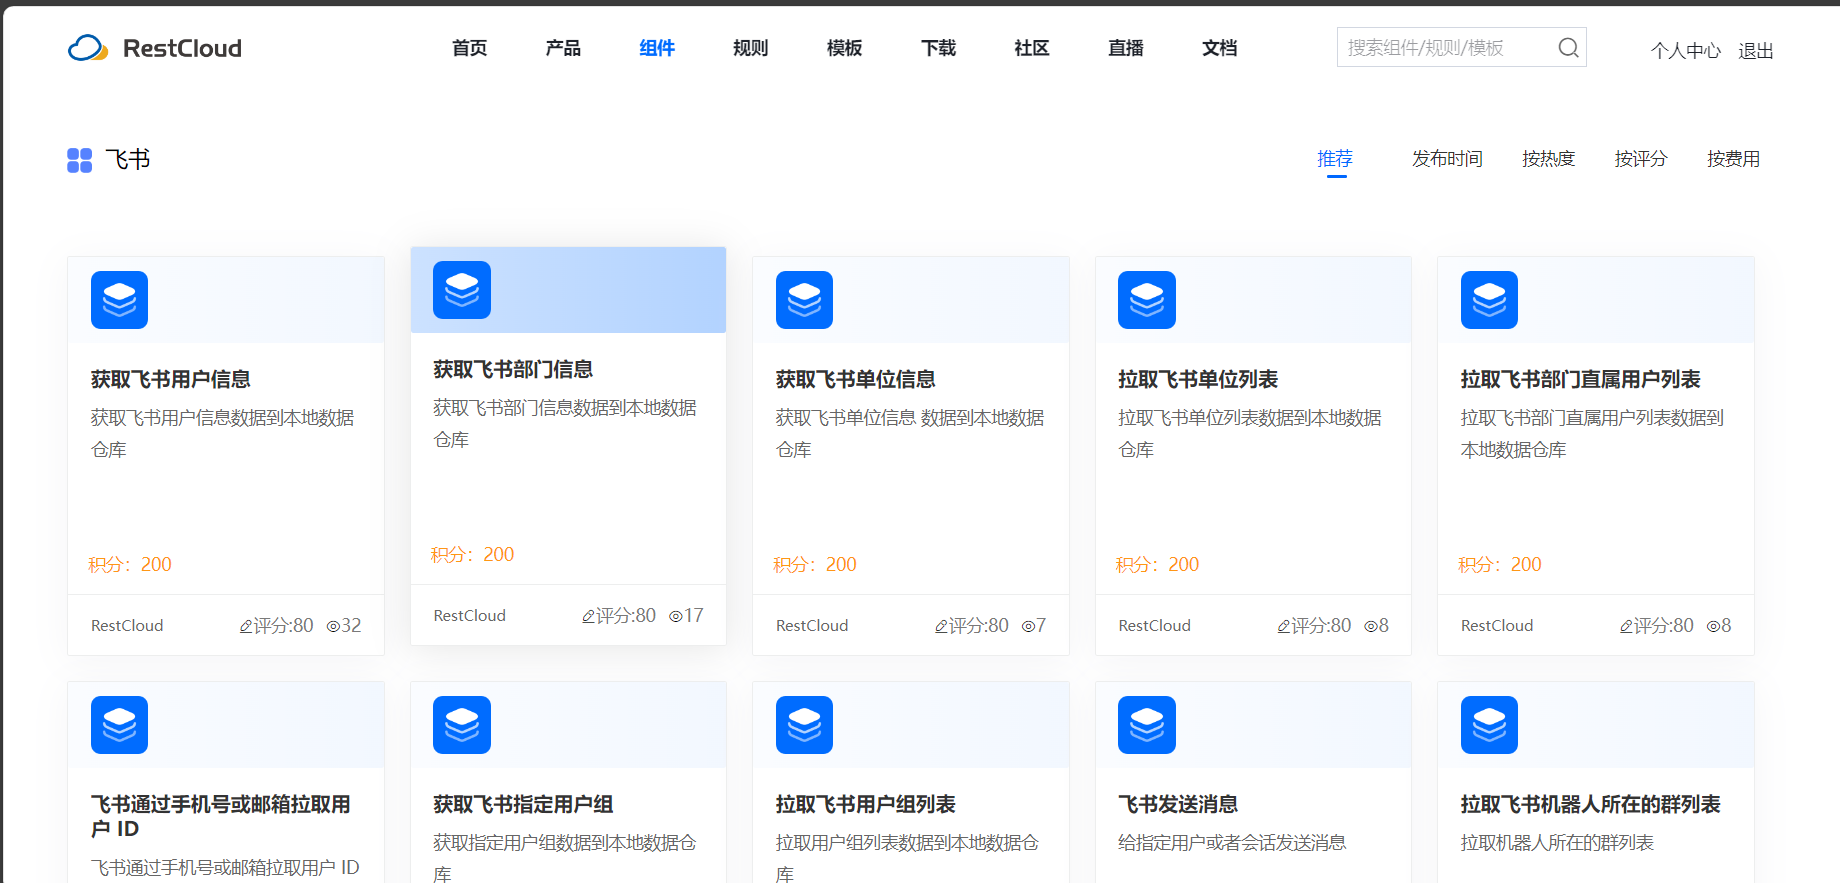
Task: Open the 获取飞书指定用户组 title
Action: click(x=523, y=804)
